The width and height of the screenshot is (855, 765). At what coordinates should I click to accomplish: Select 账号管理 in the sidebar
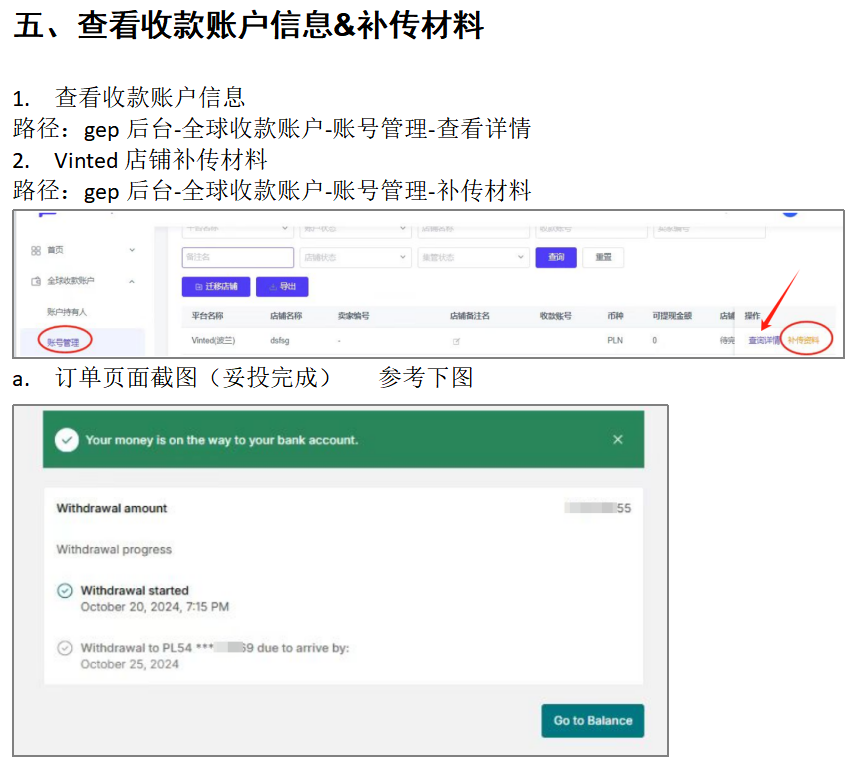pyautogui.click(x=64, y=342)
